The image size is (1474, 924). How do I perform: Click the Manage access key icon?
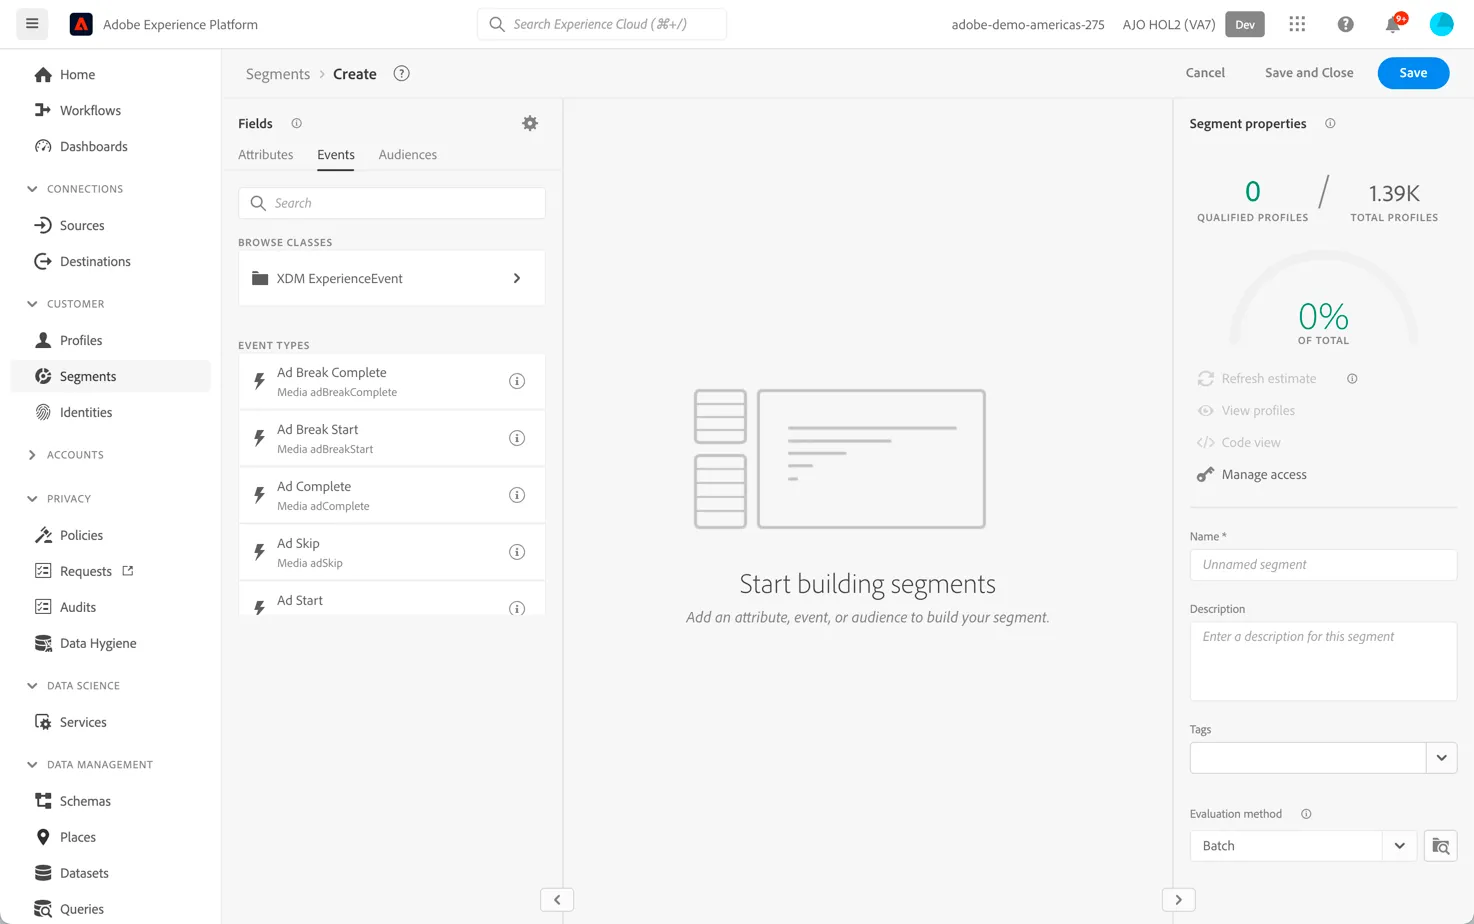pos(1205,474)
